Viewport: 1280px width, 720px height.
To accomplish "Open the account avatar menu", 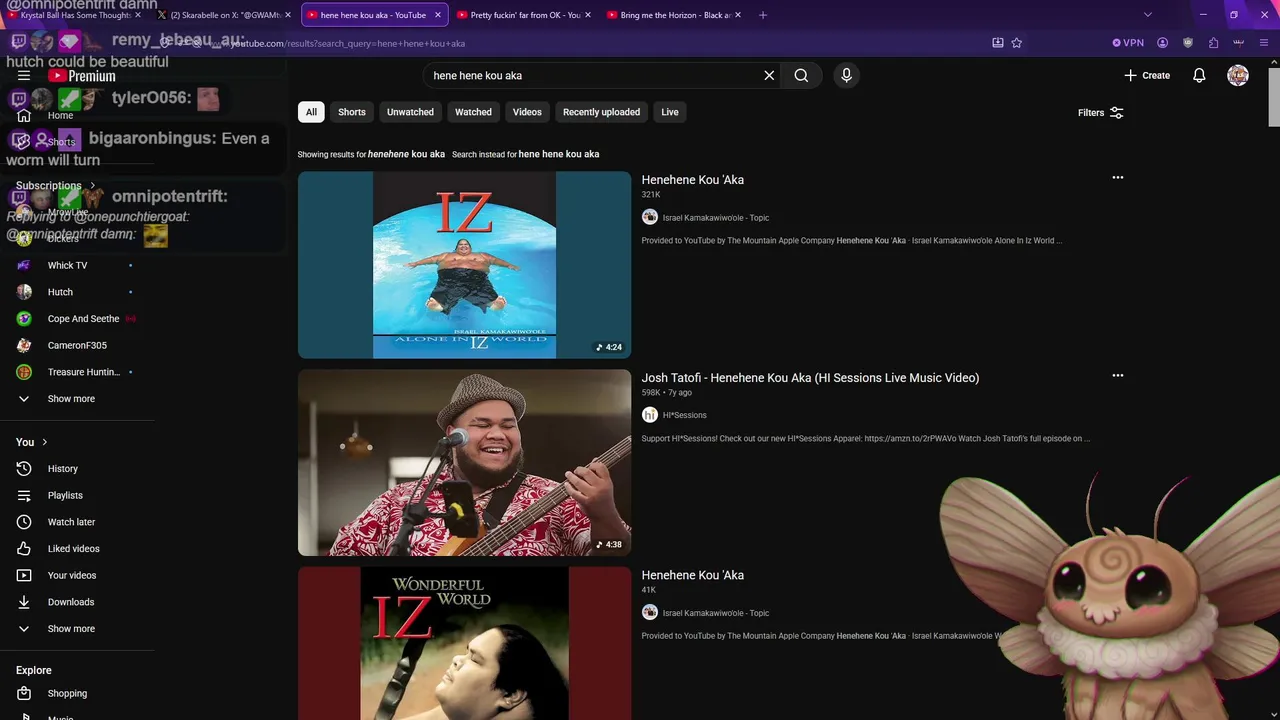I will (1238, 75).
